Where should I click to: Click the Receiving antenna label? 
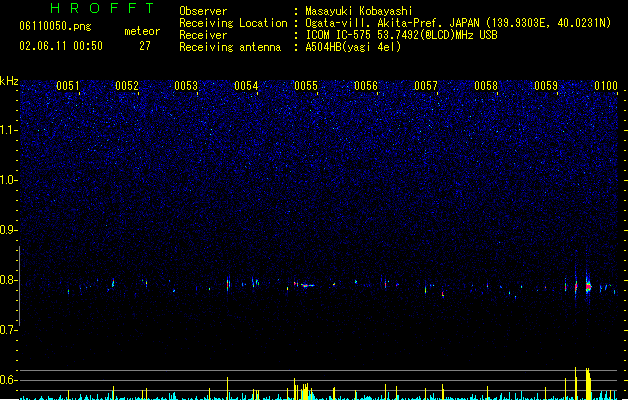tap(230, 47)
